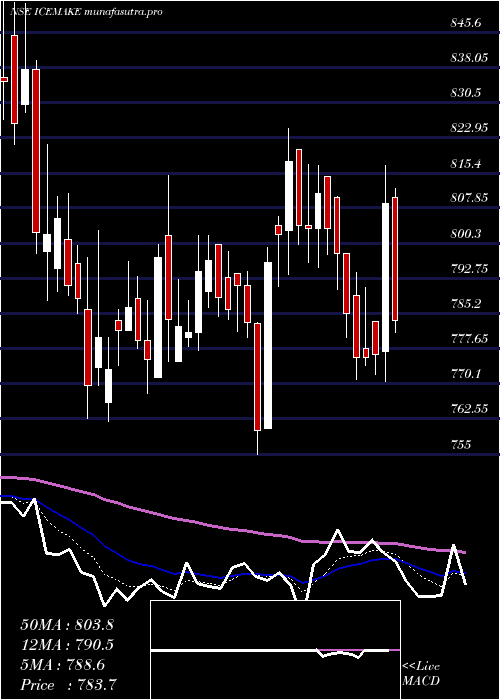Viewport: 500px width, 700px height.
Task: Select the 830.5 price axis label
Action: (466, 93)
